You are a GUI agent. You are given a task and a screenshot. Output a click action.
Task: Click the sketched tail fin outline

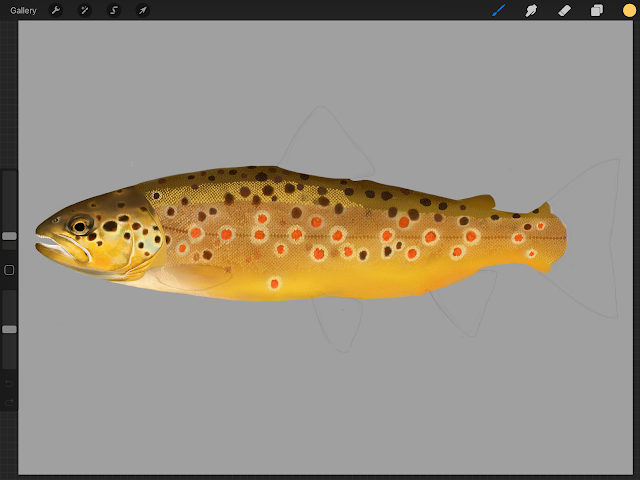588,239
